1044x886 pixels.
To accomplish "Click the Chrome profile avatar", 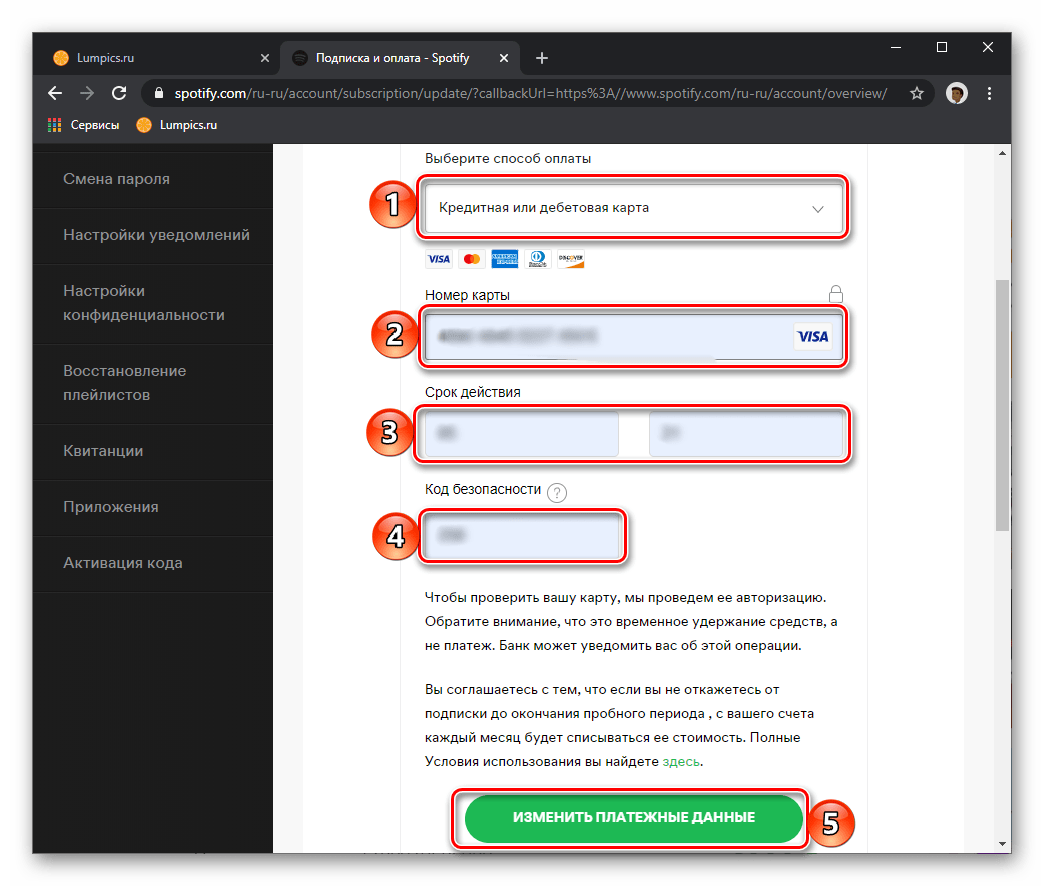I will tap(957, 93).
